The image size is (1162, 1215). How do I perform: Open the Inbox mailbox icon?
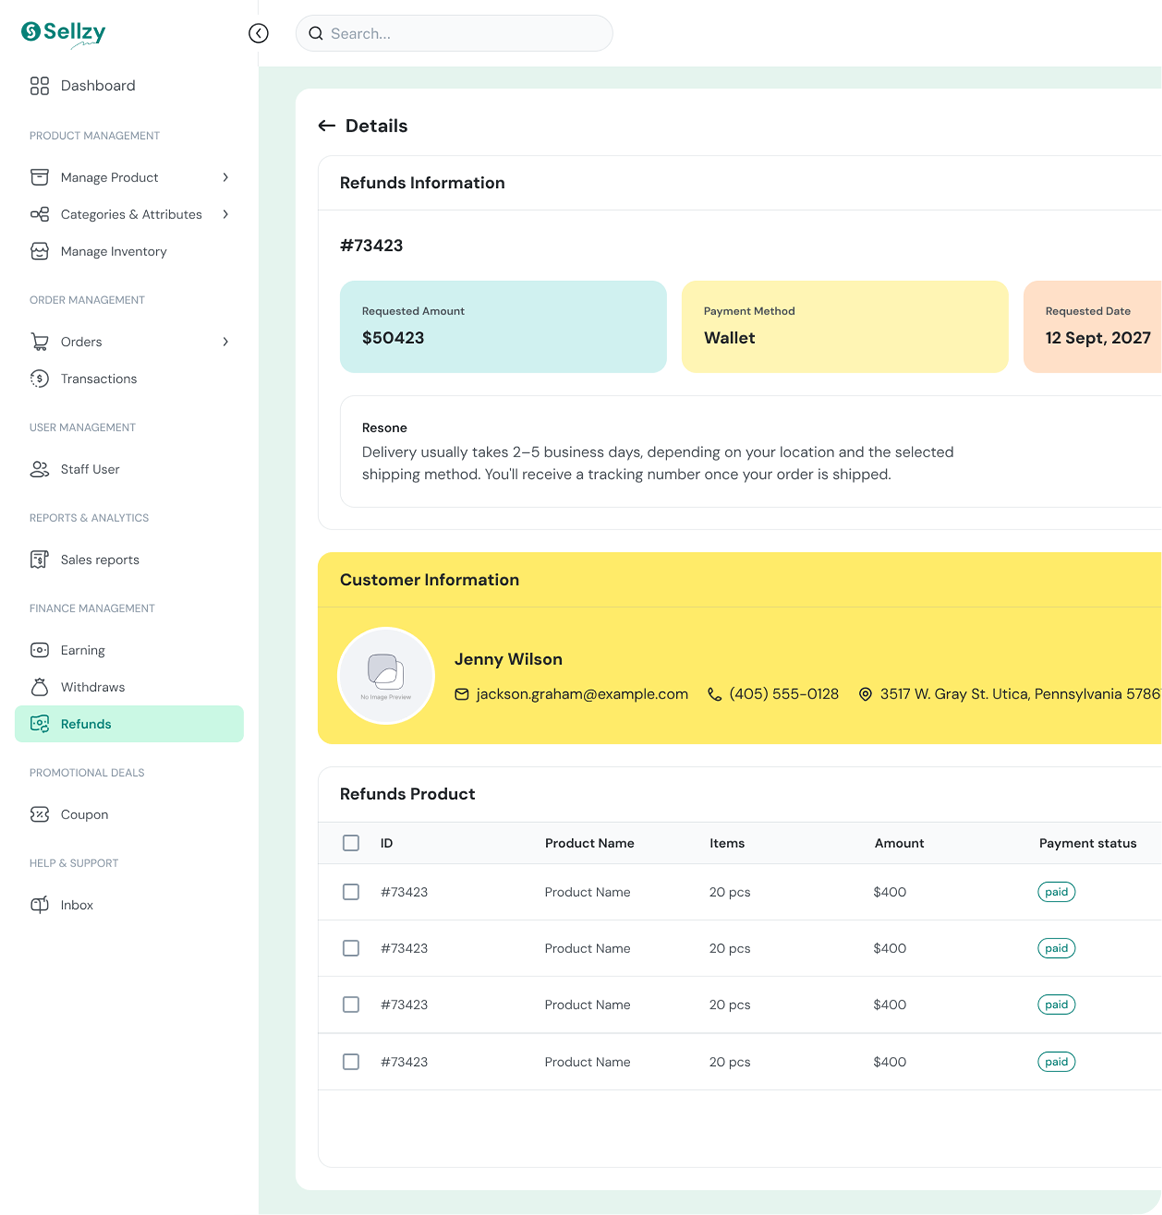coord(39,905)
